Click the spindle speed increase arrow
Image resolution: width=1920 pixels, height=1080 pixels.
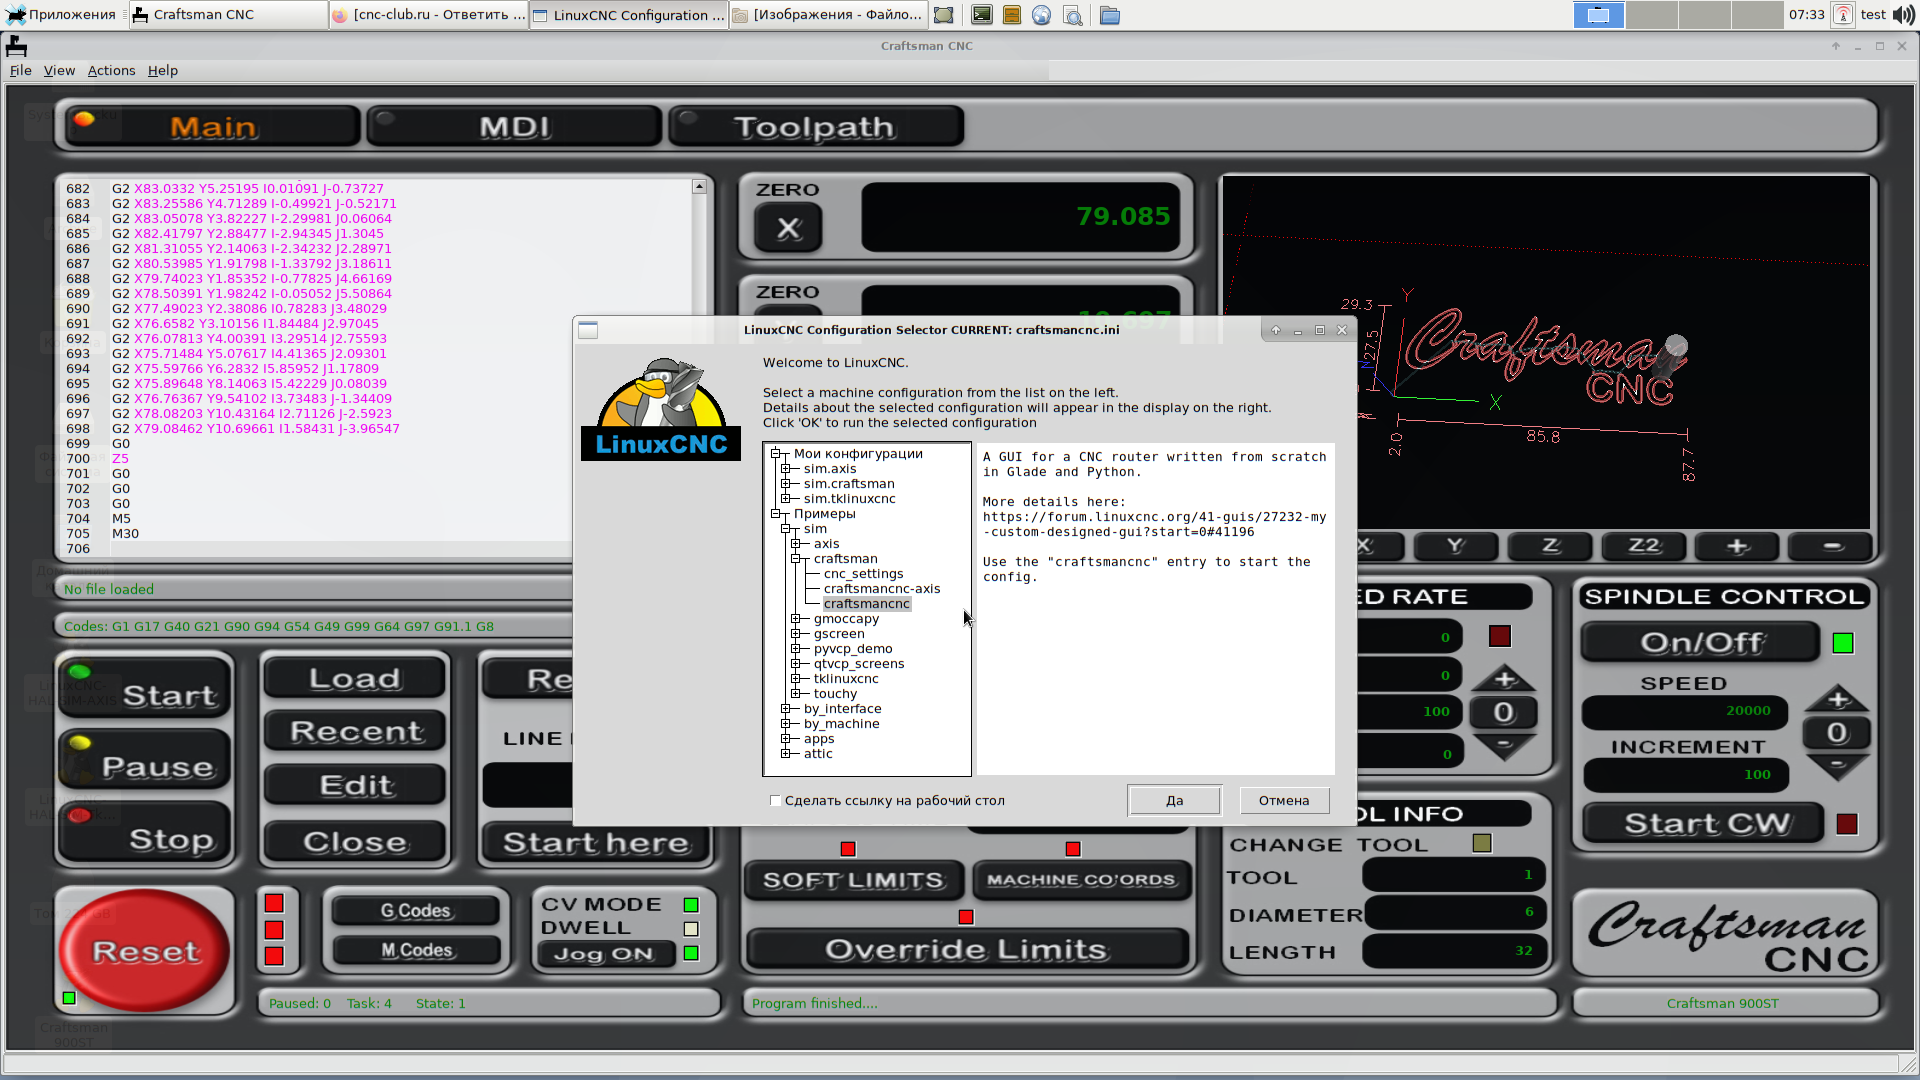(x=1838, y=699)
